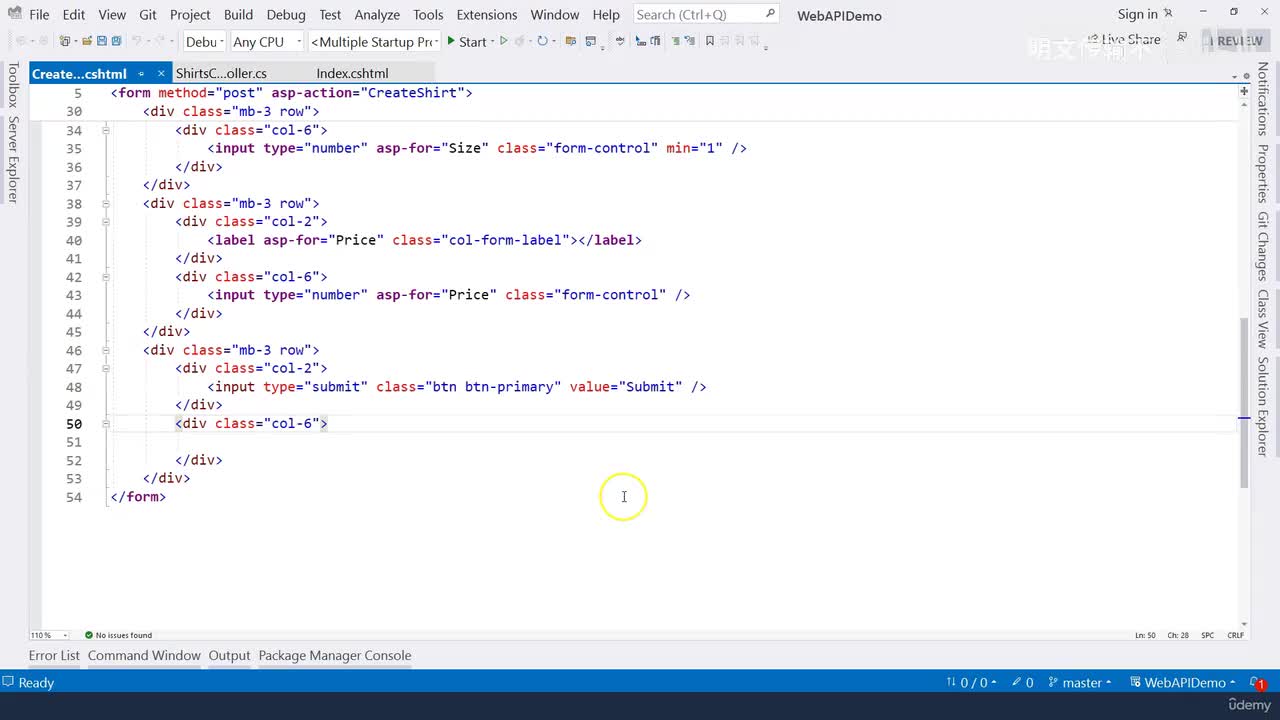Close the Create cshtml tab
The image size is (1280, 720).
click(x=161, y=73)
